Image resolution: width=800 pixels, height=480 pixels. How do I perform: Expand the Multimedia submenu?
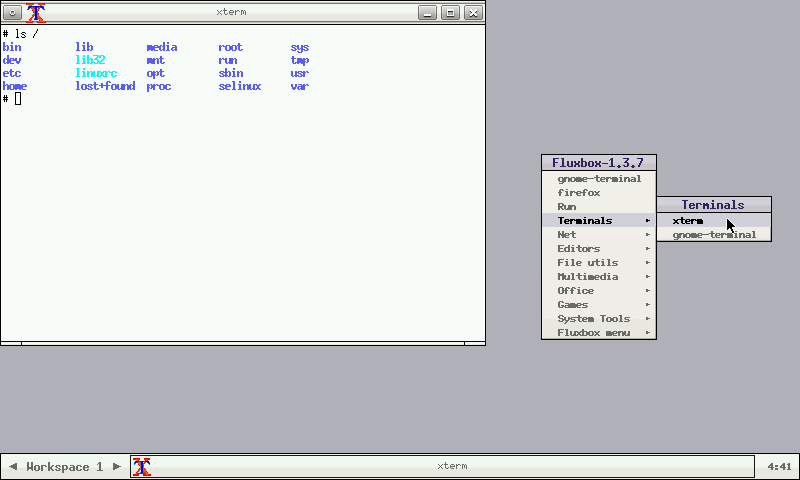click(599, 276)
